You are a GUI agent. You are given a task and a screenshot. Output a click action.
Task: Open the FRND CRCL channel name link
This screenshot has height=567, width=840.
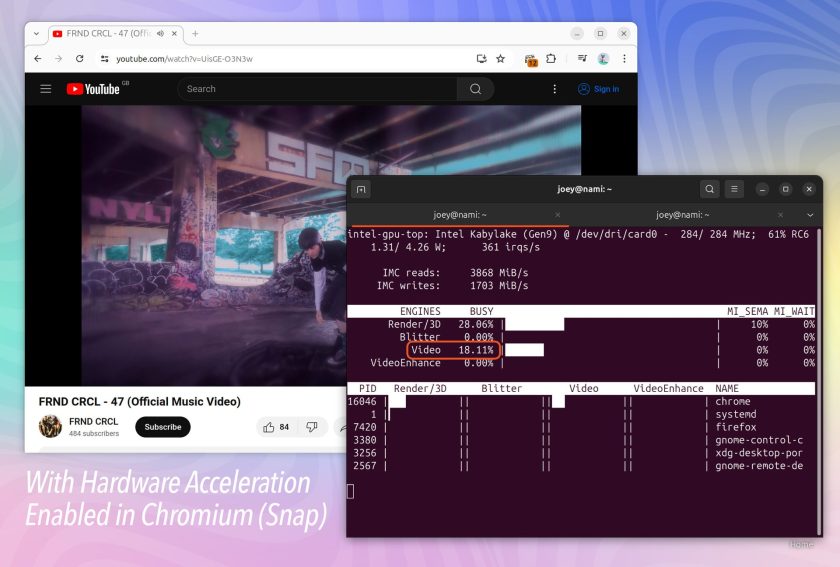point(93,422)
